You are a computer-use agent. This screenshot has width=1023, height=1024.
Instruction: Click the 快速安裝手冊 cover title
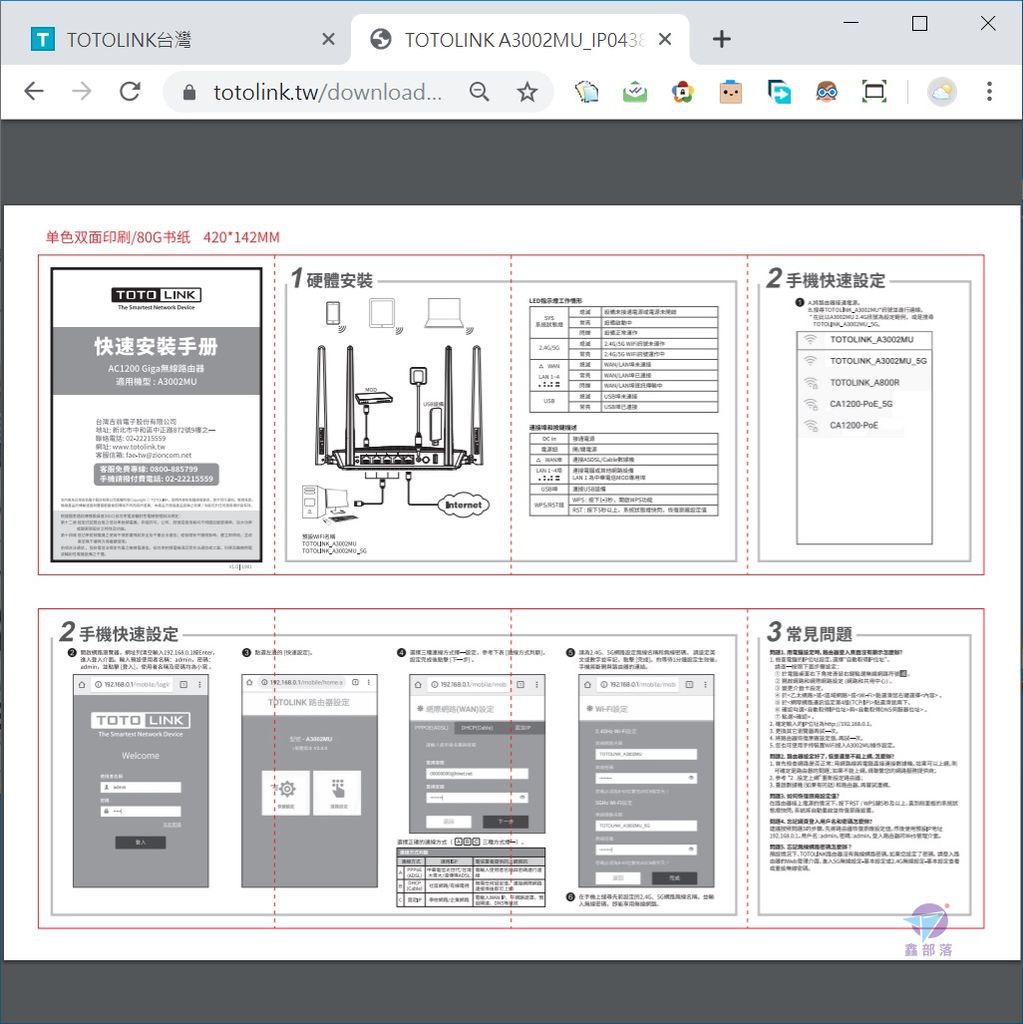point(156,346)
